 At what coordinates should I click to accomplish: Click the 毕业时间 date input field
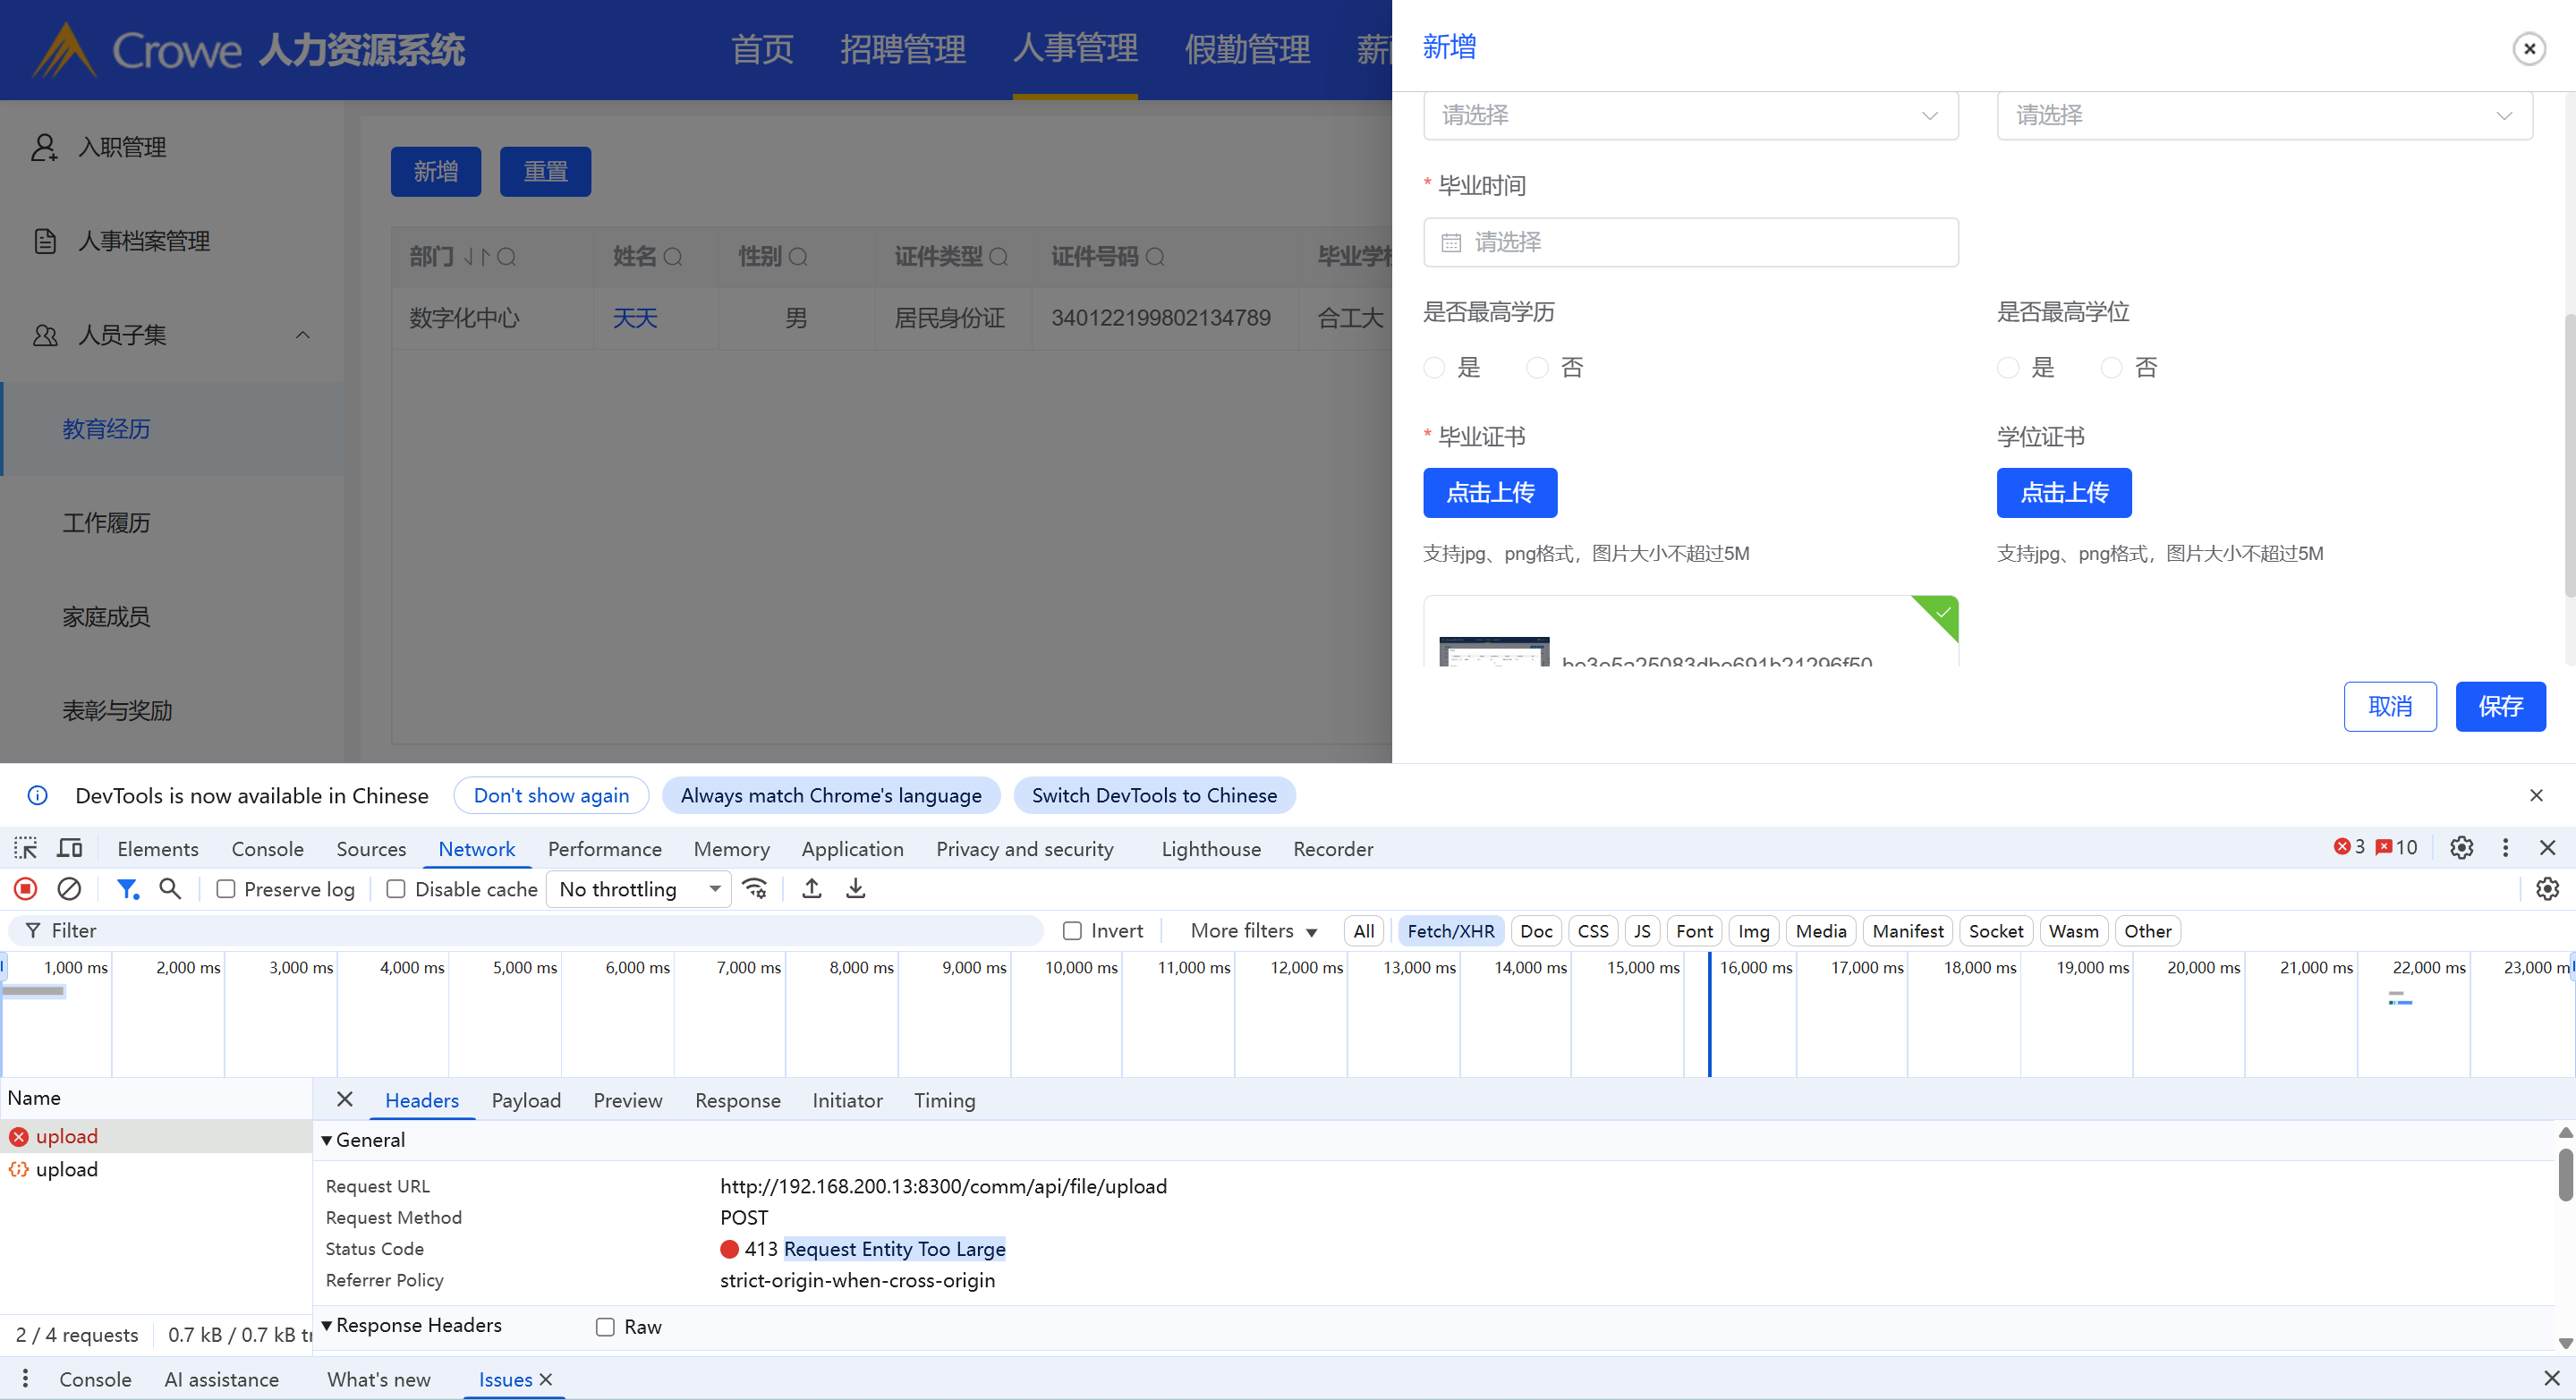[x=1690, y=242]
